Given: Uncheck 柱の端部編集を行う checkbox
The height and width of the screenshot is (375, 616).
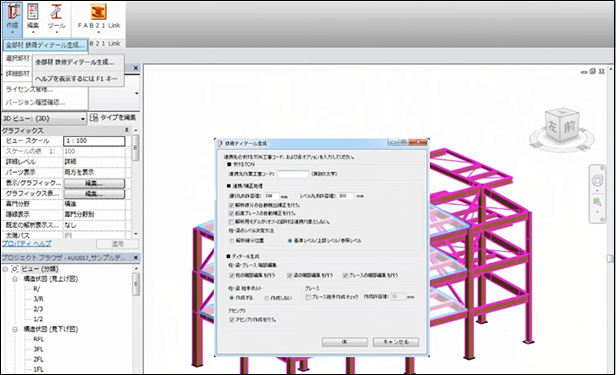Looking at the screenshot, I should click(231, 275).
